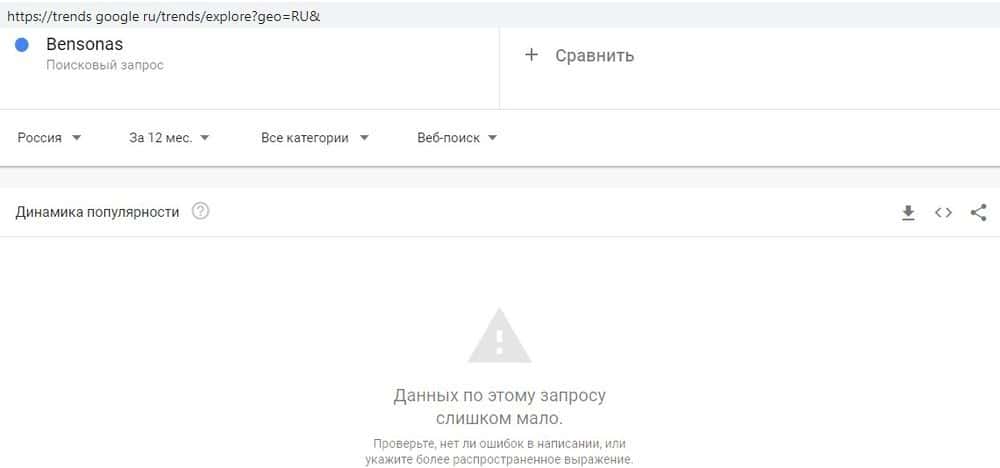Viewport: 1000px width, 468px height.
Task: Open the Россия region dropdown
Action: click(x=49, y=138)
